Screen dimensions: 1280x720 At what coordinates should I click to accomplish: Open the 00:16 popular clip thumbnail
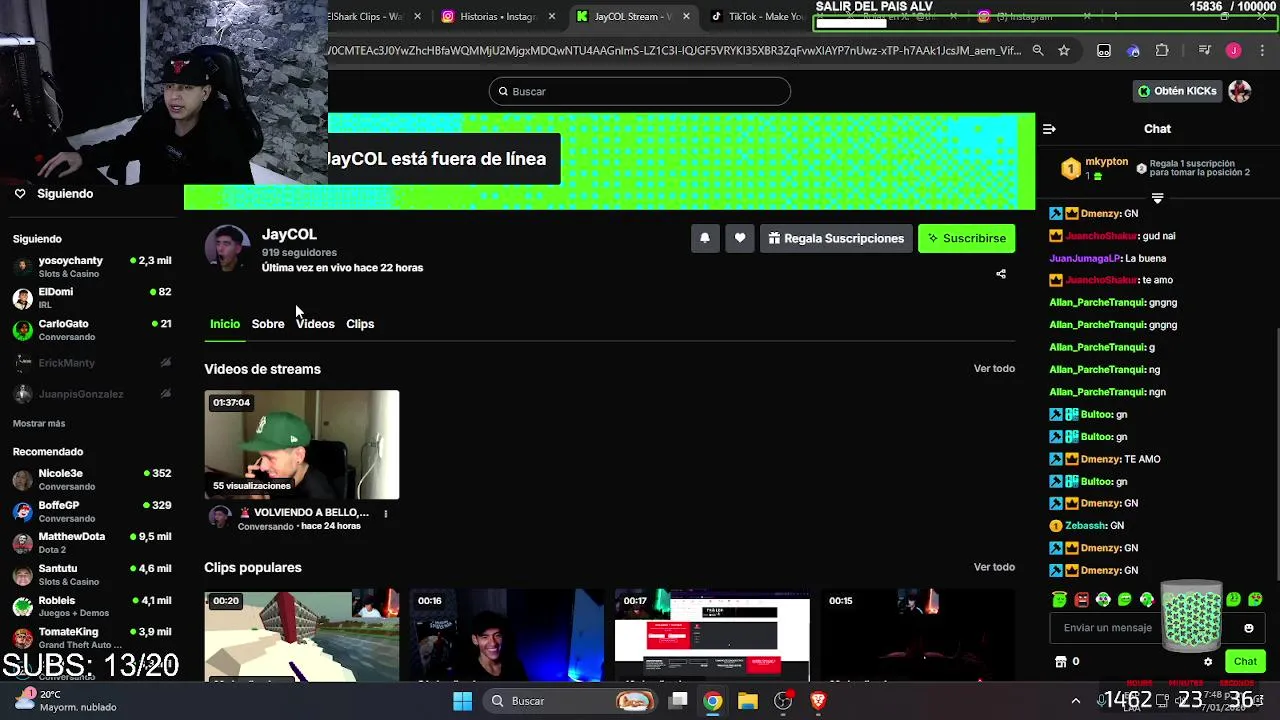click(507, 636)
